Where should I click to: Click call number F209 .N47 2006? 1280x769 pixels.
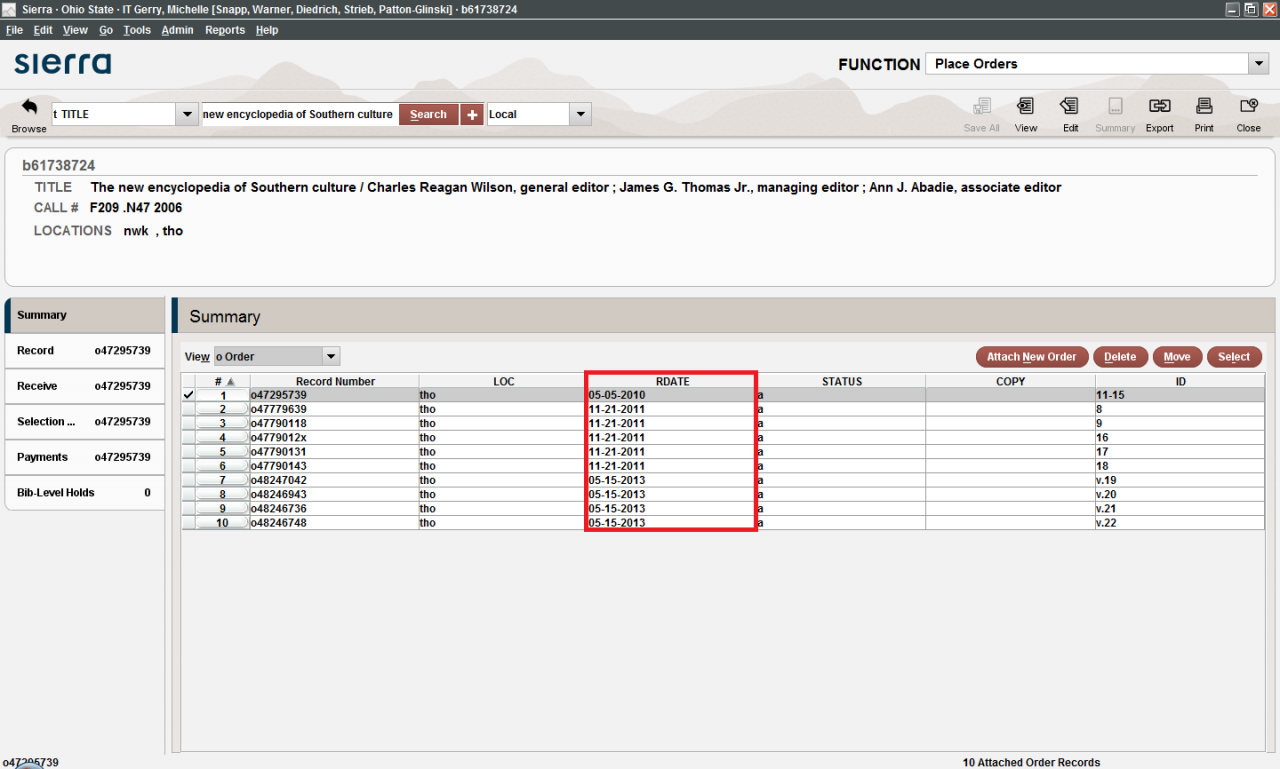(x=136, y=208)
